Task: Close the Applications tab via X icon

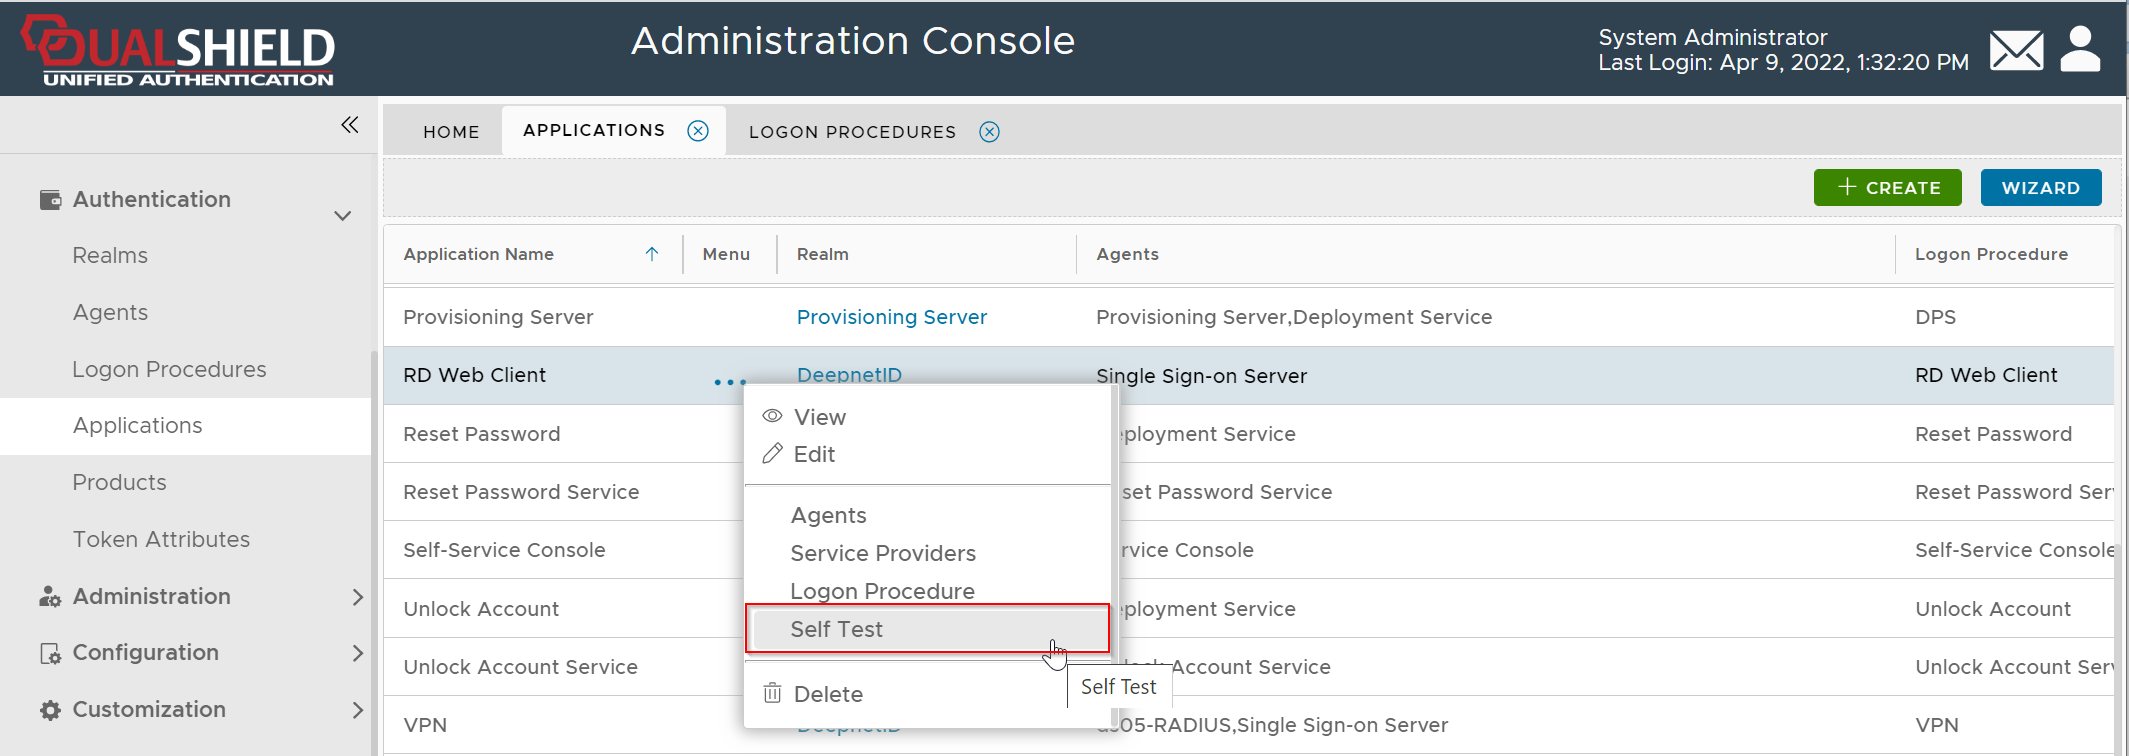Action: (x=698, y=131)
